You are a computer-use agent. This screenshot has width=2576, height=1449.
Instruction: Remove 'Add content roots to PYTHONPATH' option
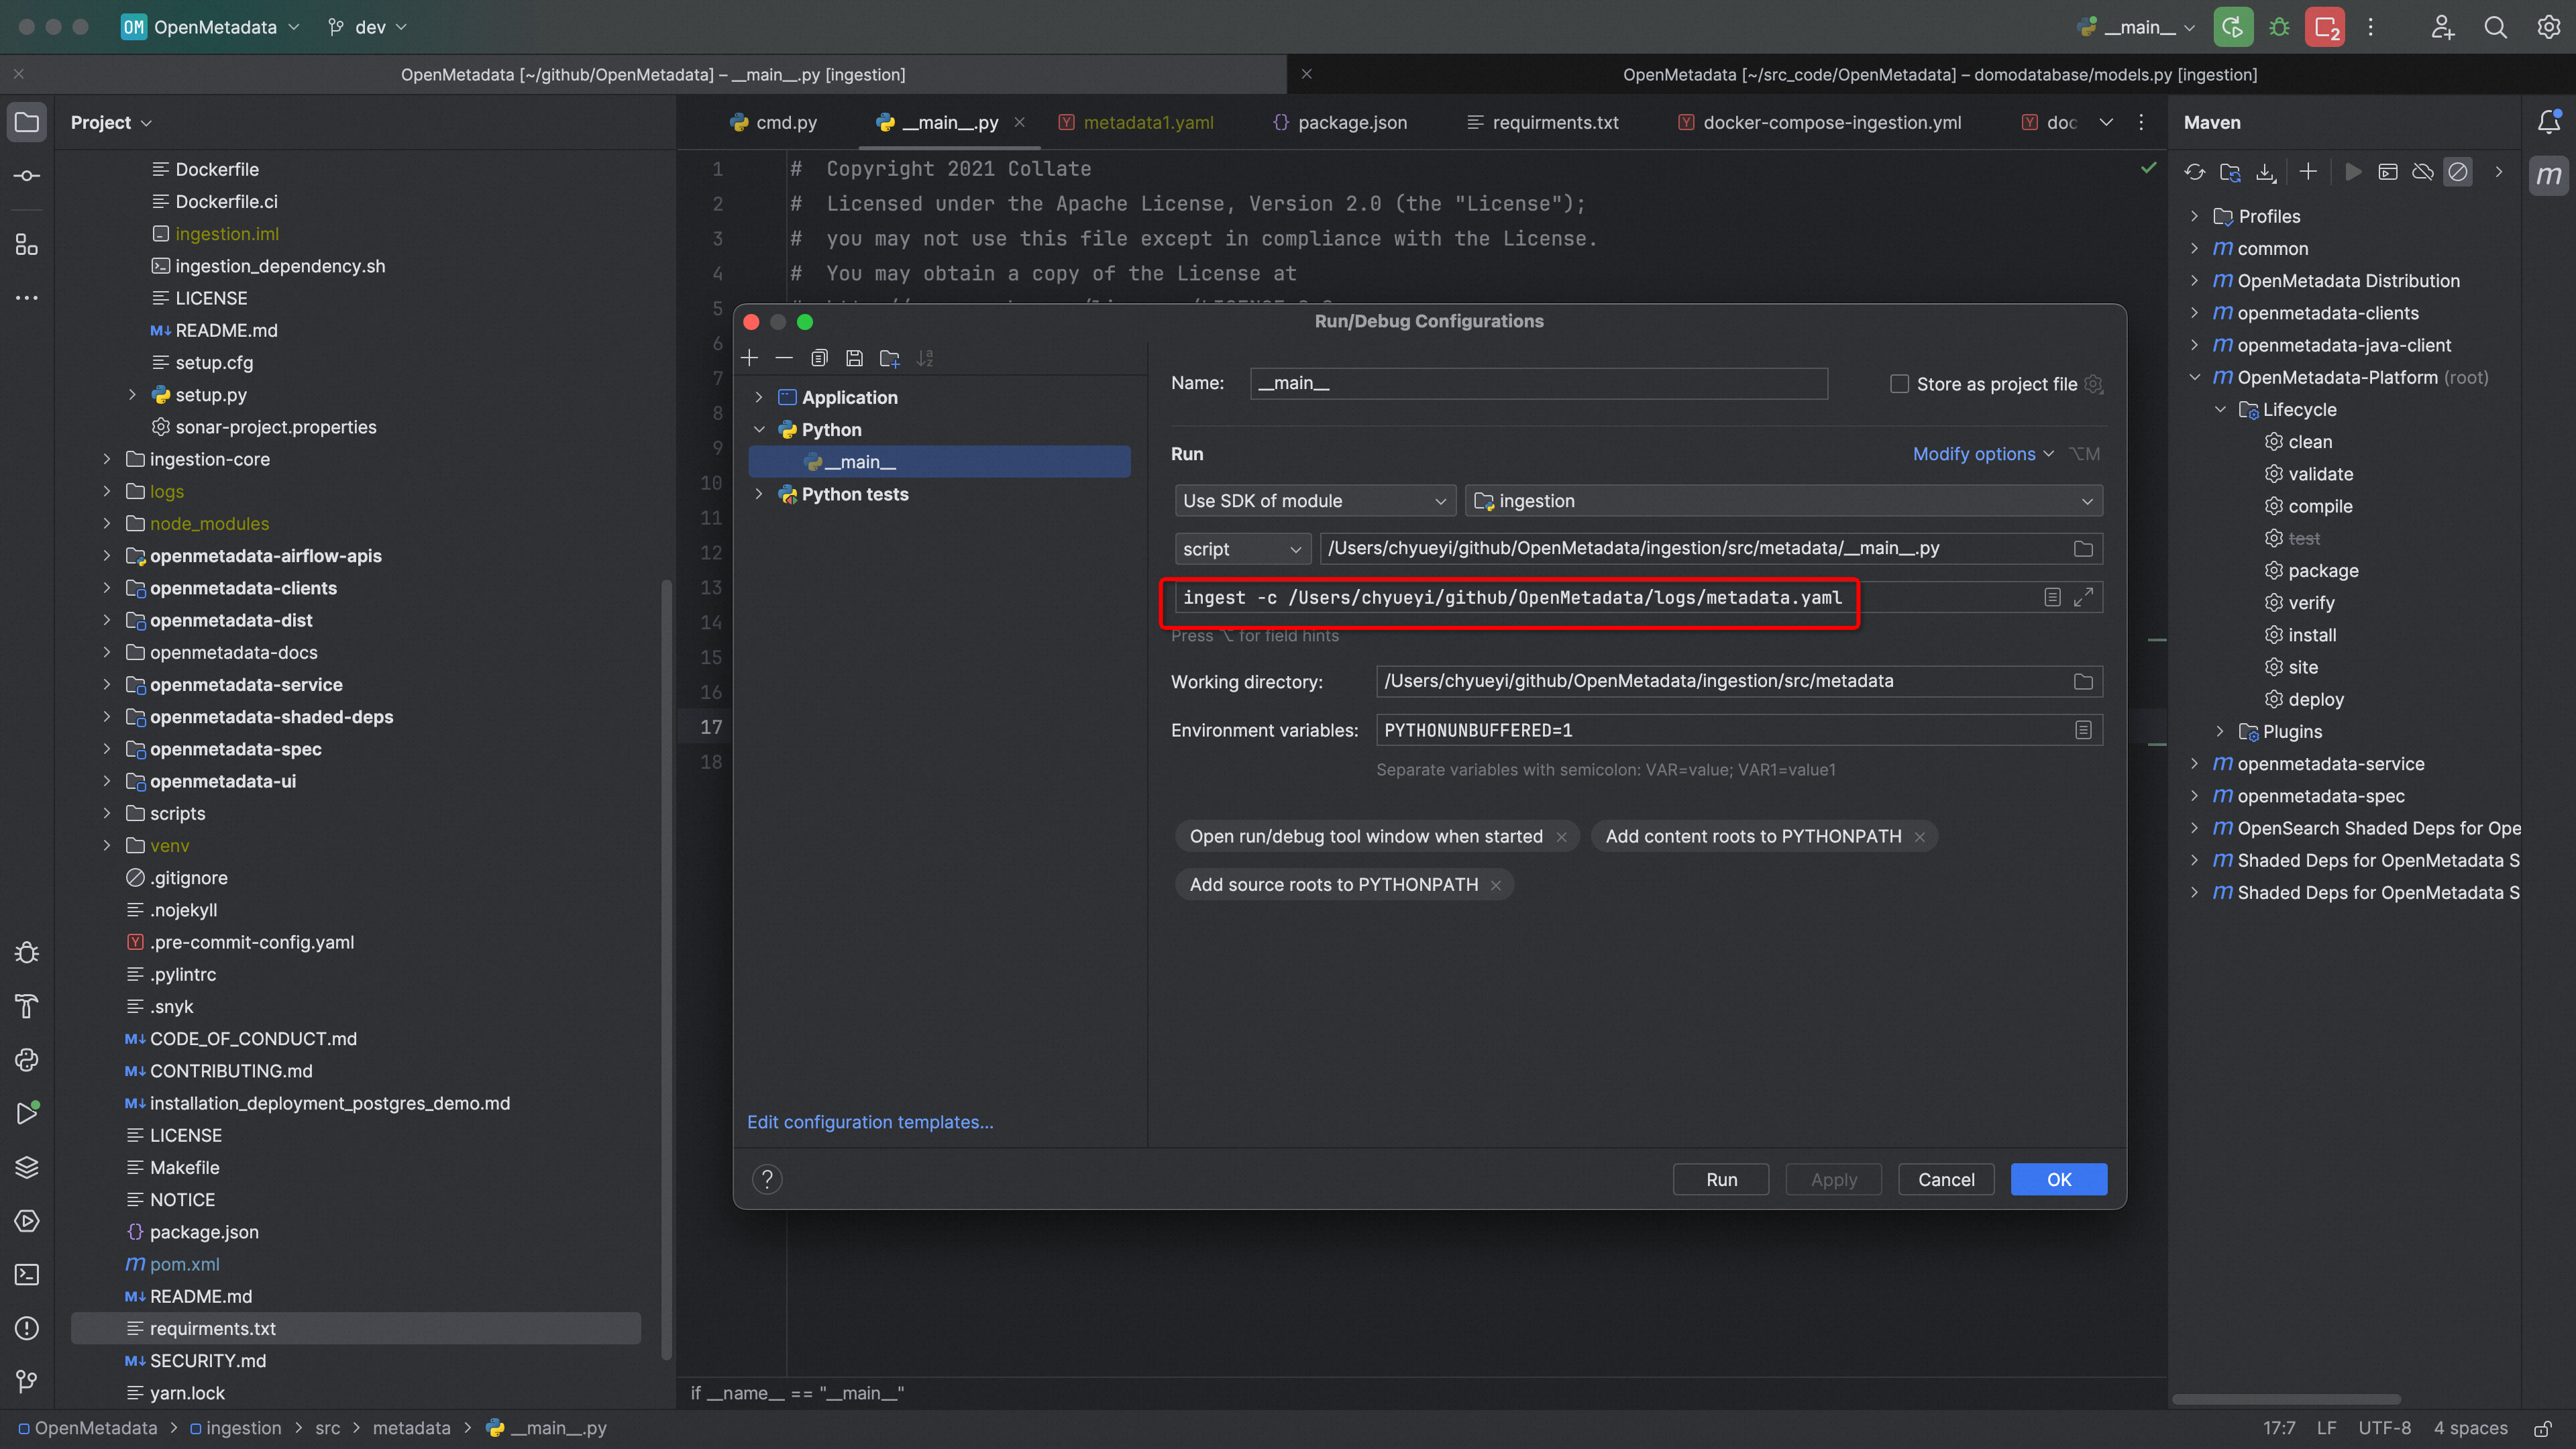click(1920, 837)
